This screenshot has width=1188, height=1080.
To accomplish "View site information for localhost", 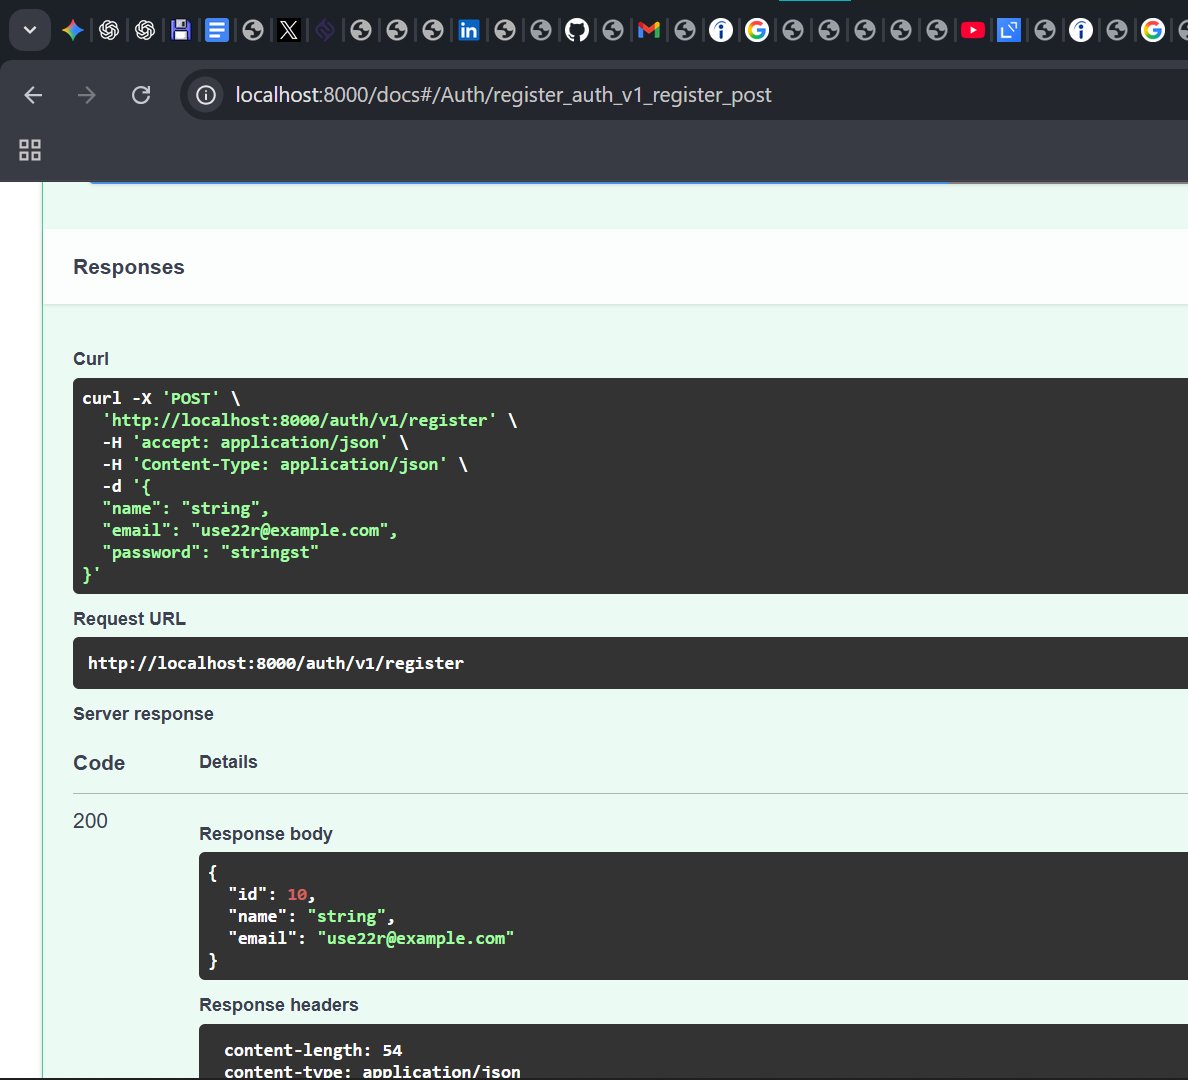I will point(205,95).
